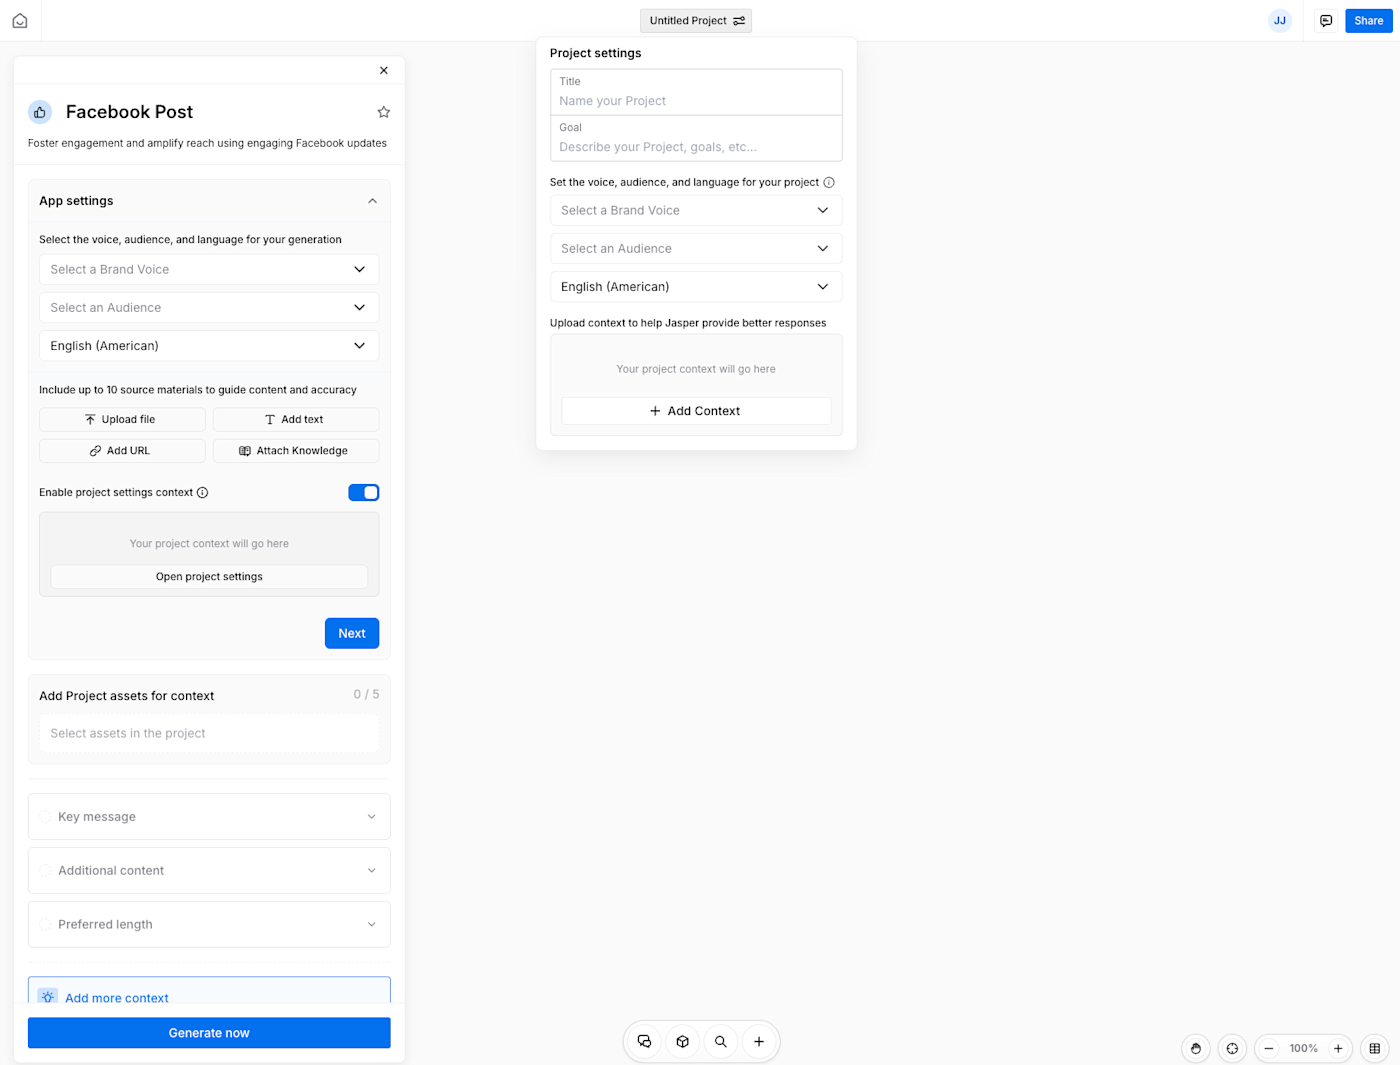Click the Generate now button

pos(209,1033)
